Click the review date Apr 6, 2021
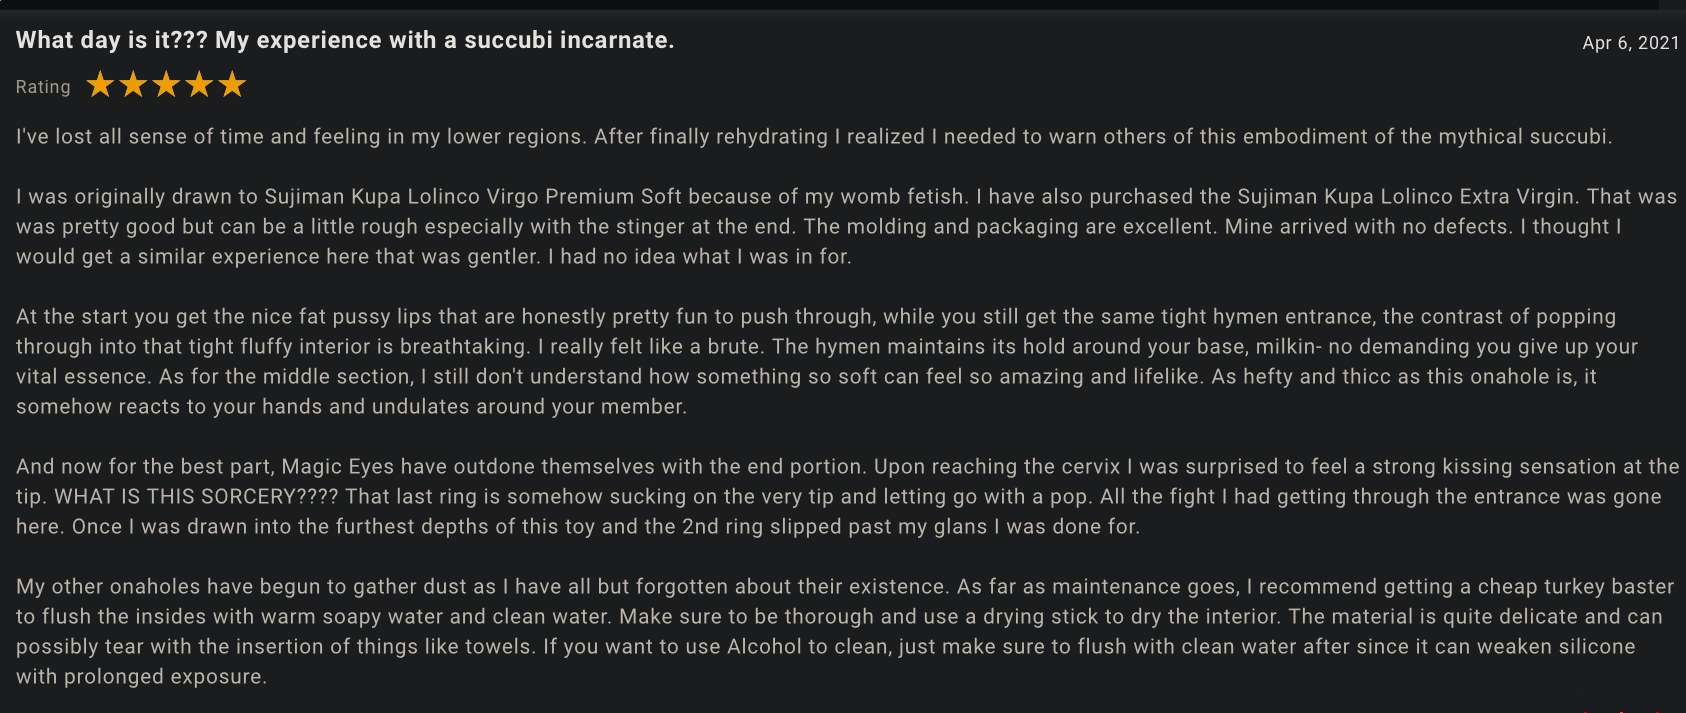Image resolution: width=1686 pixels, height=713 pixels. click(1631, 43)
